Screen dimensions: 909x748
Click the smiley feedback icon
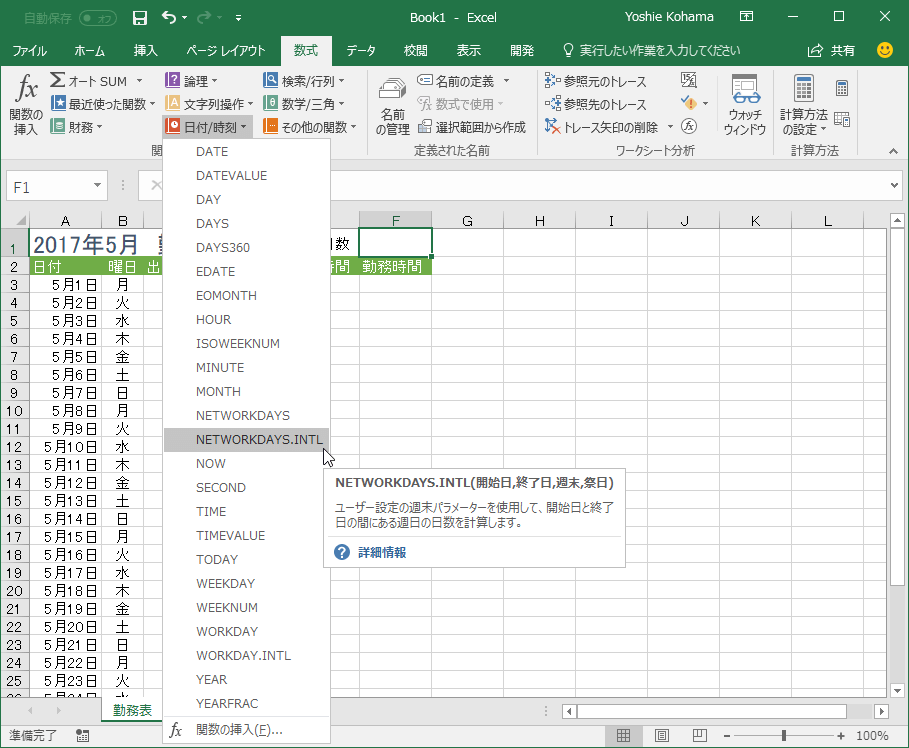tap(884, 50)
